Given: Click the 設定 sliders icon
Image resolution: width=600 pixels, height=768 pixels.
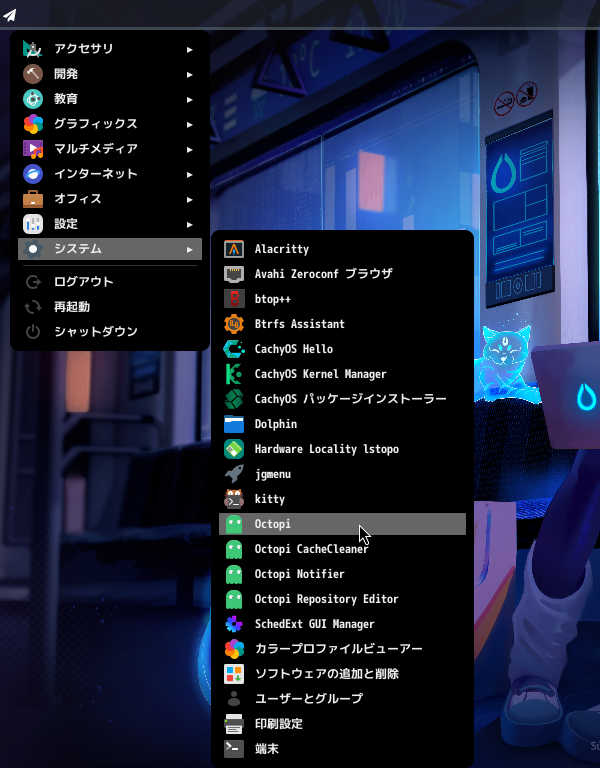Looking at the screenshot, I should click(x=33, y=224).
